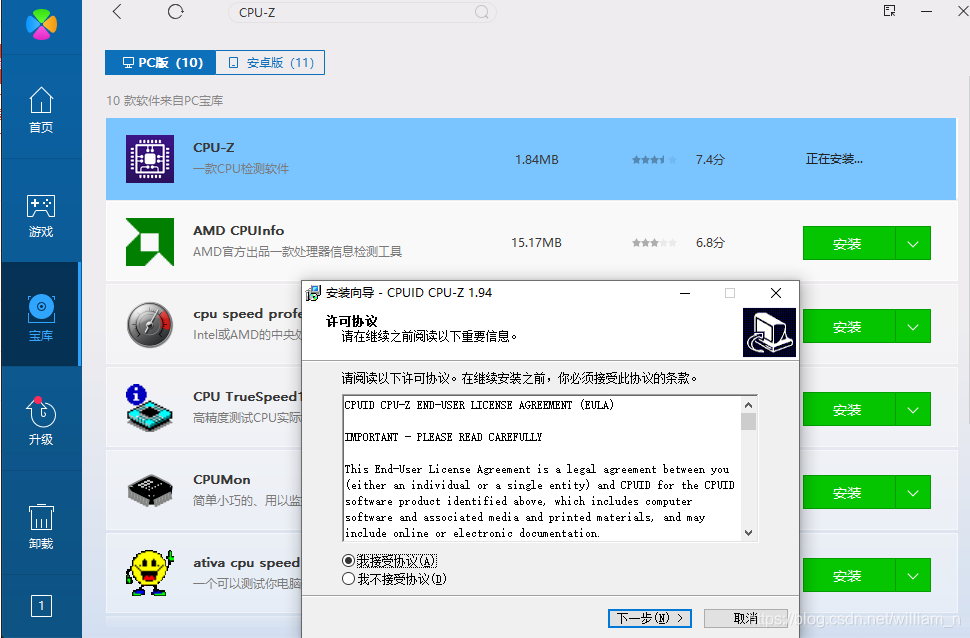The width and height of the screenshot is (970, 638).
Task: Expand install options arrow for CPU TrueSpeed
Action: (x=913, y=409)
